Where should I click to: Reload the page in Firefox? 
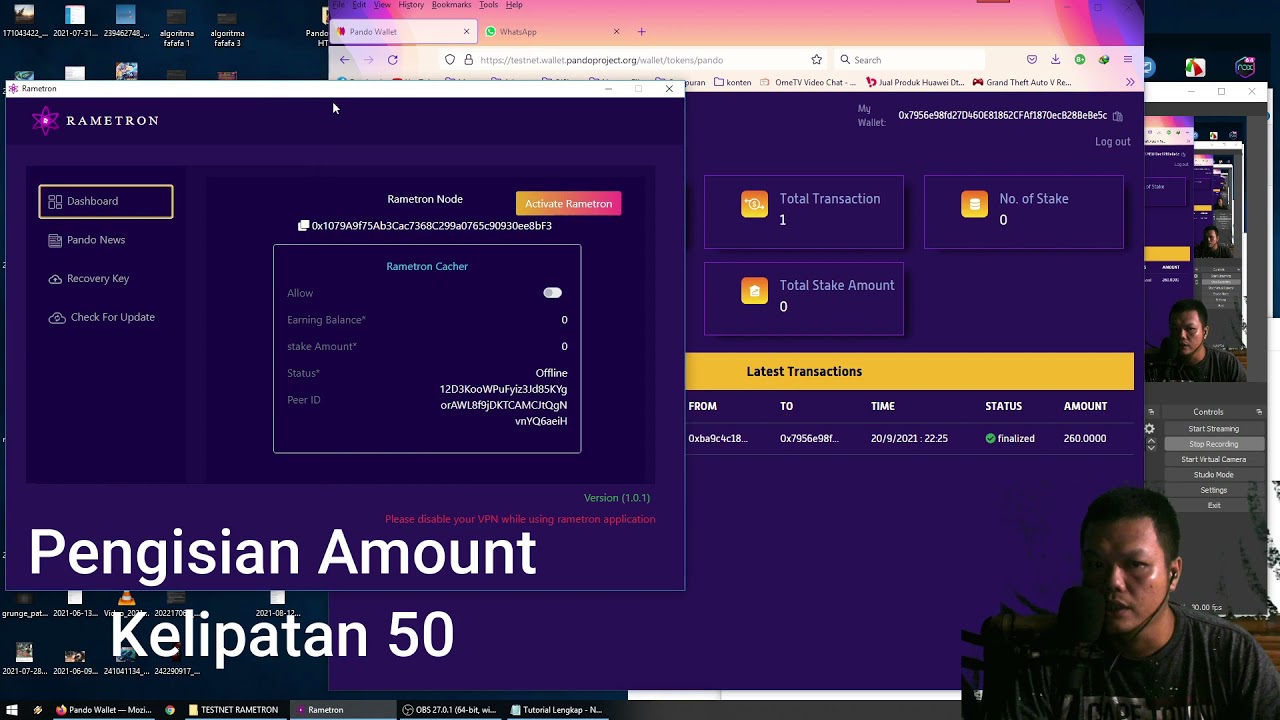(393, 60)
